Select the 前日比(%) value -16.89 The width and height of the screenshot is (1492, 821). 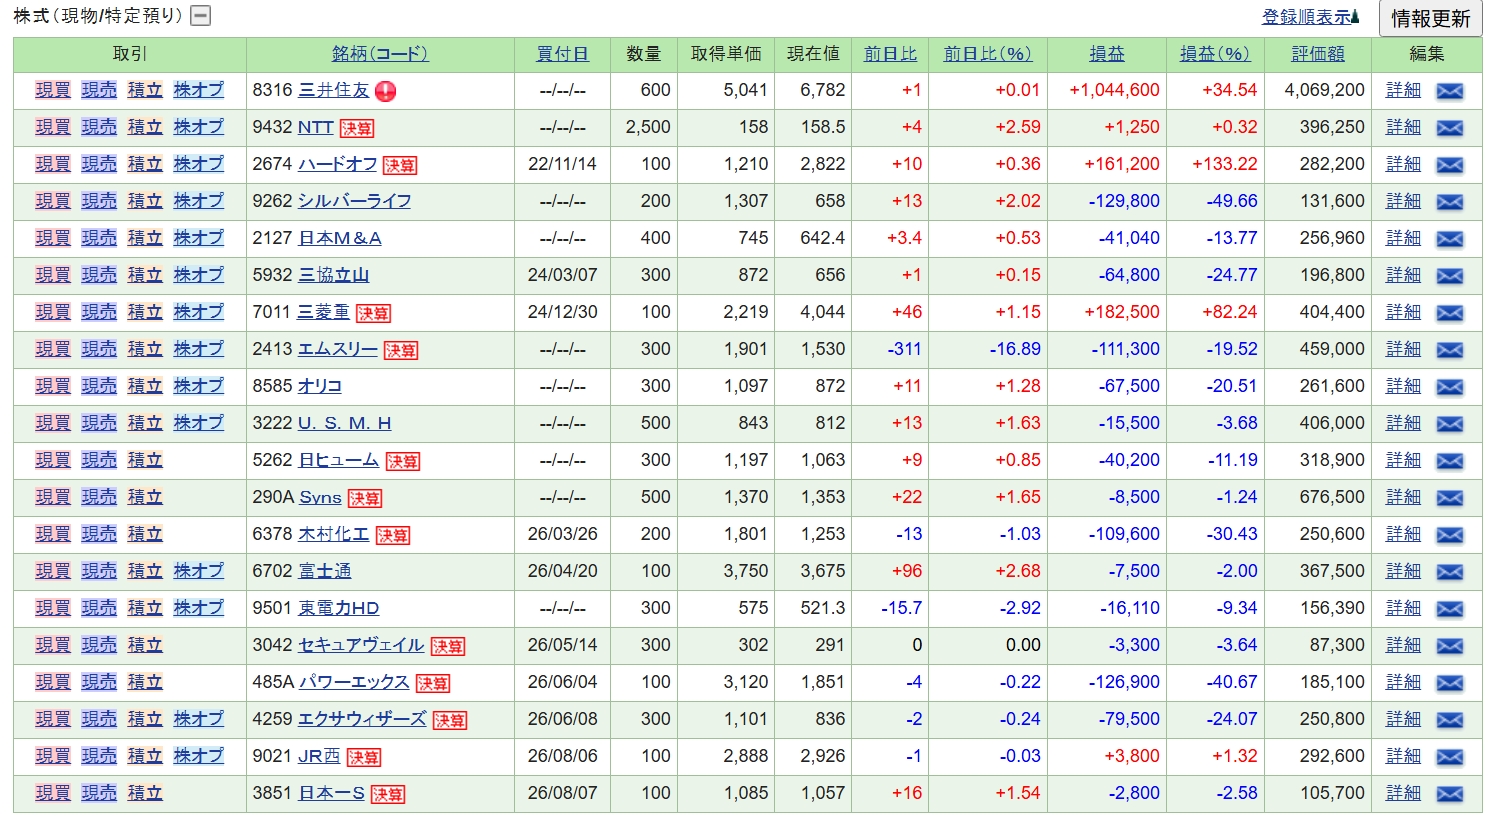tap(1015, 349)
